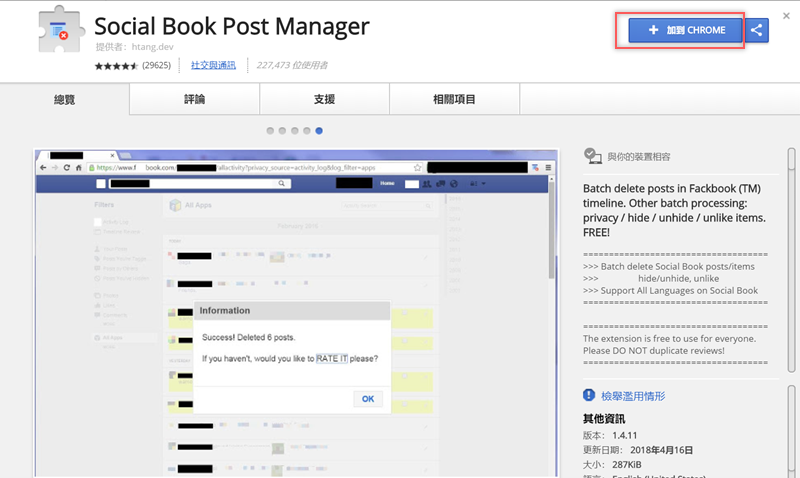Click the 版本: 1.4.11 version text
Viewport: 800px width, 478px height.
[610, 436]
